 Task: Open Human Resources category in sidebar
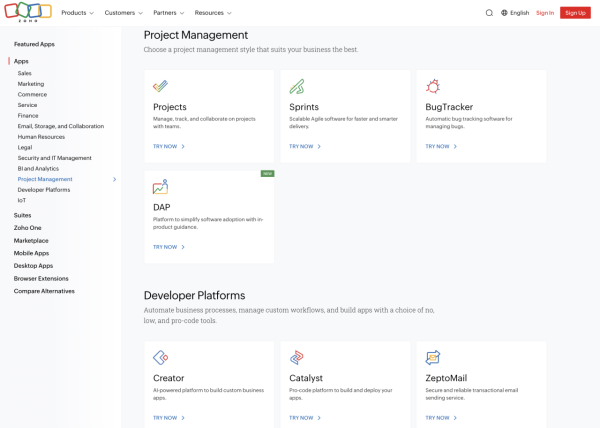tap(41, 137)
